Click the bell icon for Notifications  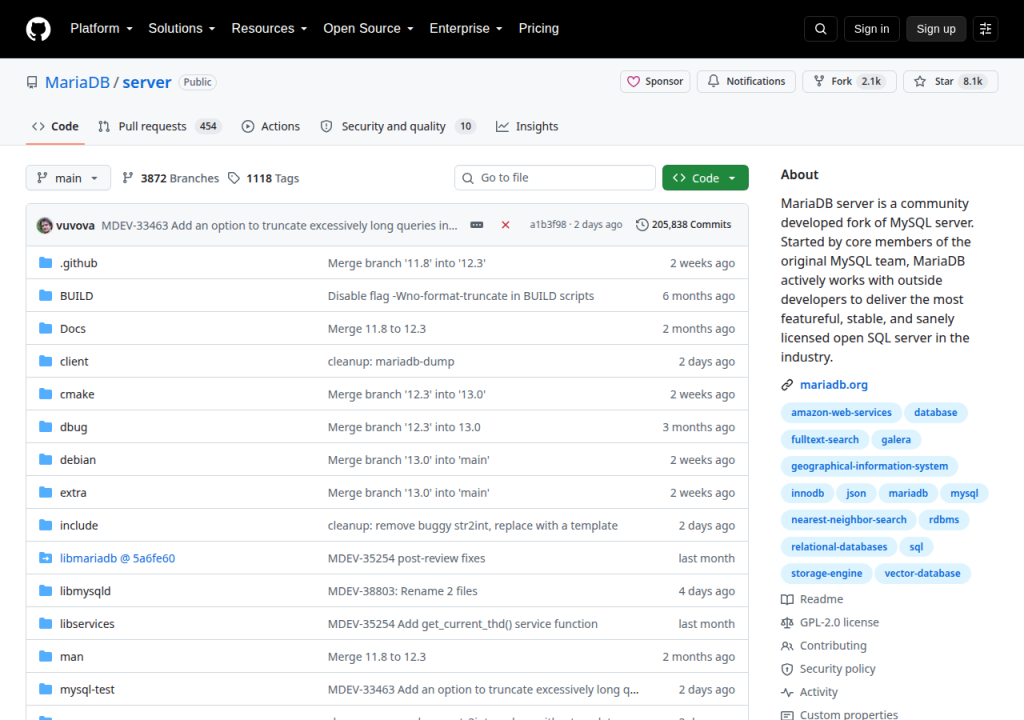point(713,81)
